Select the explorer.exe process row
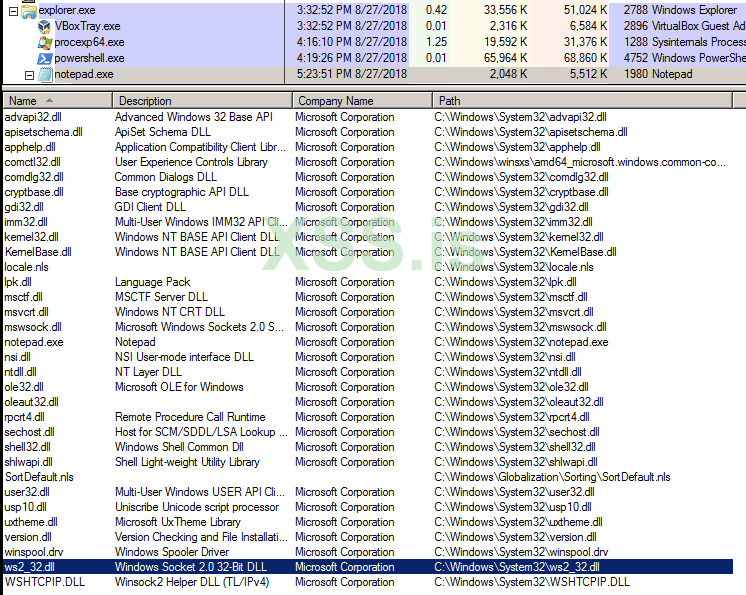 tap(373, 10)
